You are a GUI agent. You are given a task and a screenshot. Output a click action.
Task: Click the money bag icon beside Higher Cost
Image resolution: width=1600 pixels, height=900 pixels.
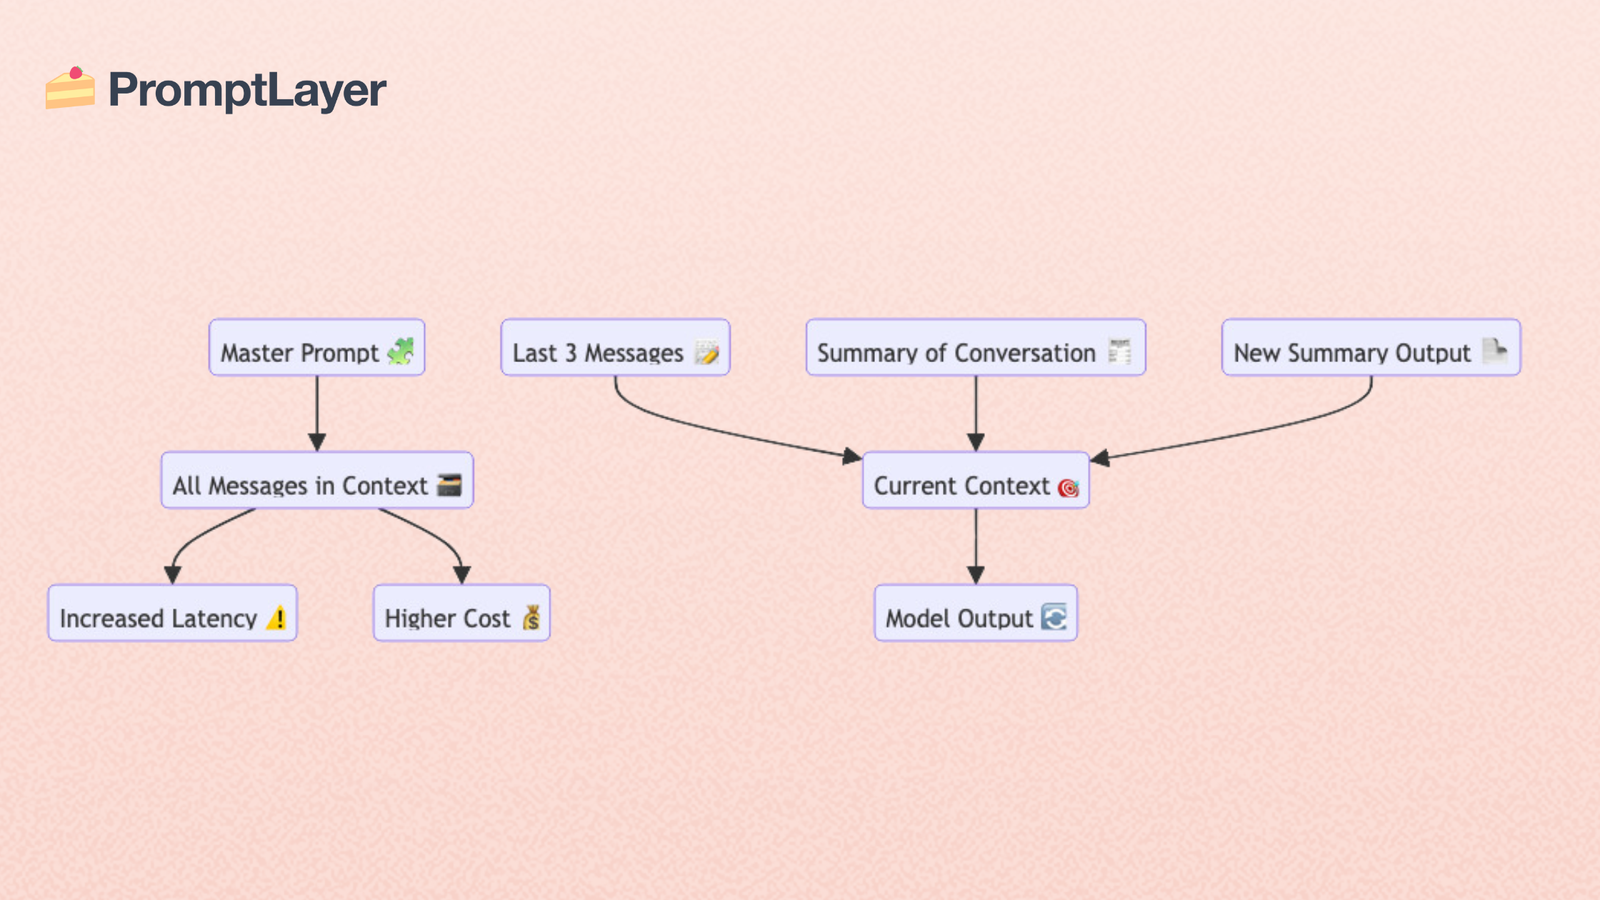pyautogui.click(x=531, y=618)
